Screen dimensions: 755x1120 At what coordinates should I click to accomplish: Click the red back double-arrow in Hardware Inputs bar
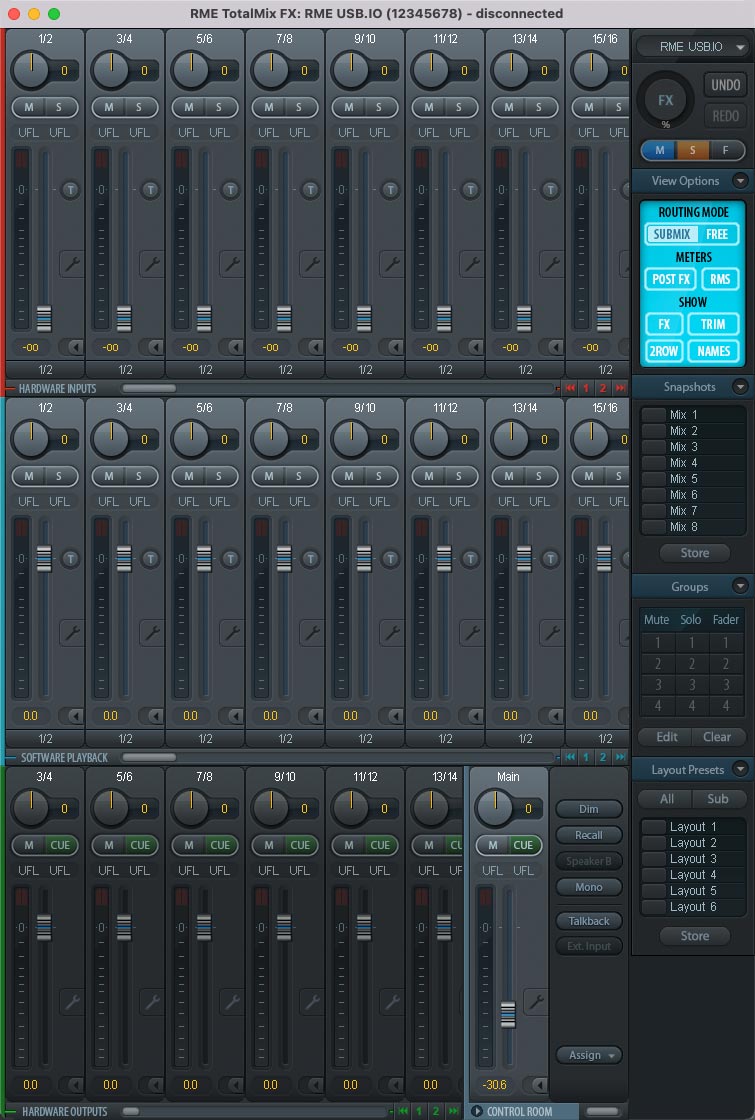(x=569, y=388)
